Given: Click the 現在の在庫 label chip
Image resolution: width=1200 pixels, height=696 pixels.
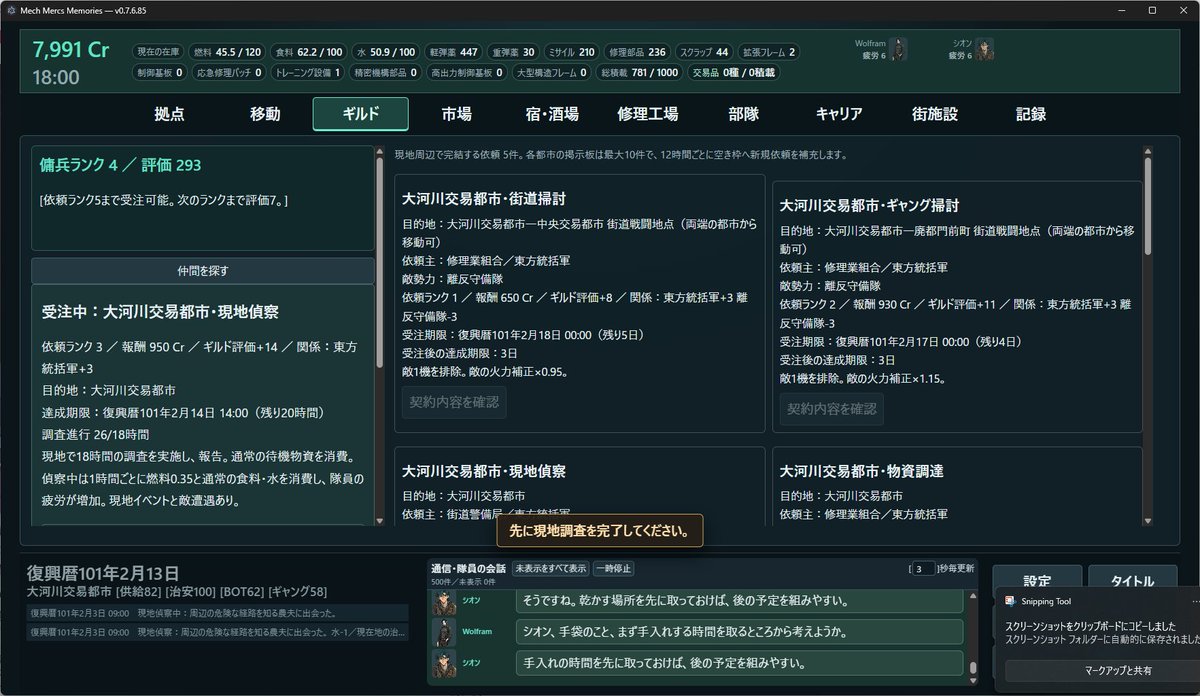Looking at the screenshot, I should [x=159, y=52].
